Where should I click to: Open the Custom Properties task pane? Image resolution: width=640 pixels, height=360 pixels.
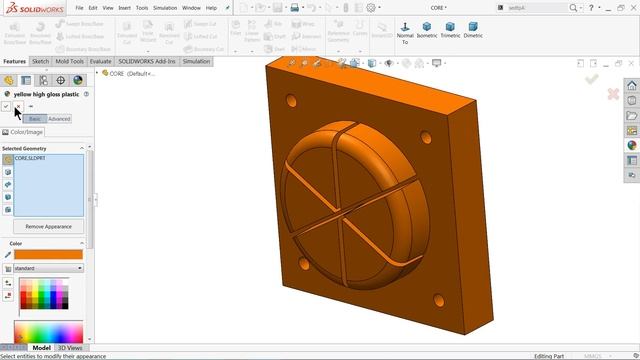[631, 160]
